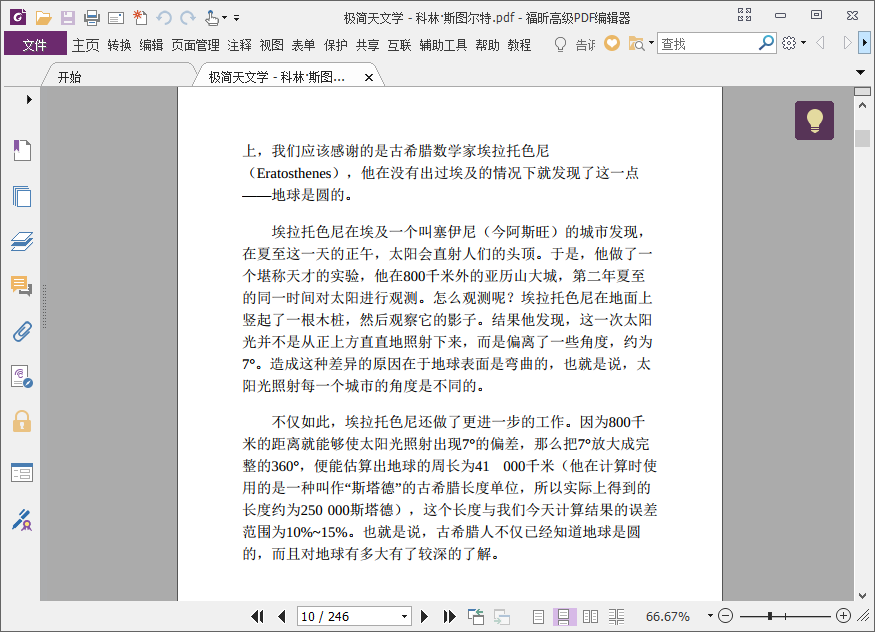This screenshot has width=875, height=632.
Task: Toggle continuous page view mode
Action: [x=564, y=616]
